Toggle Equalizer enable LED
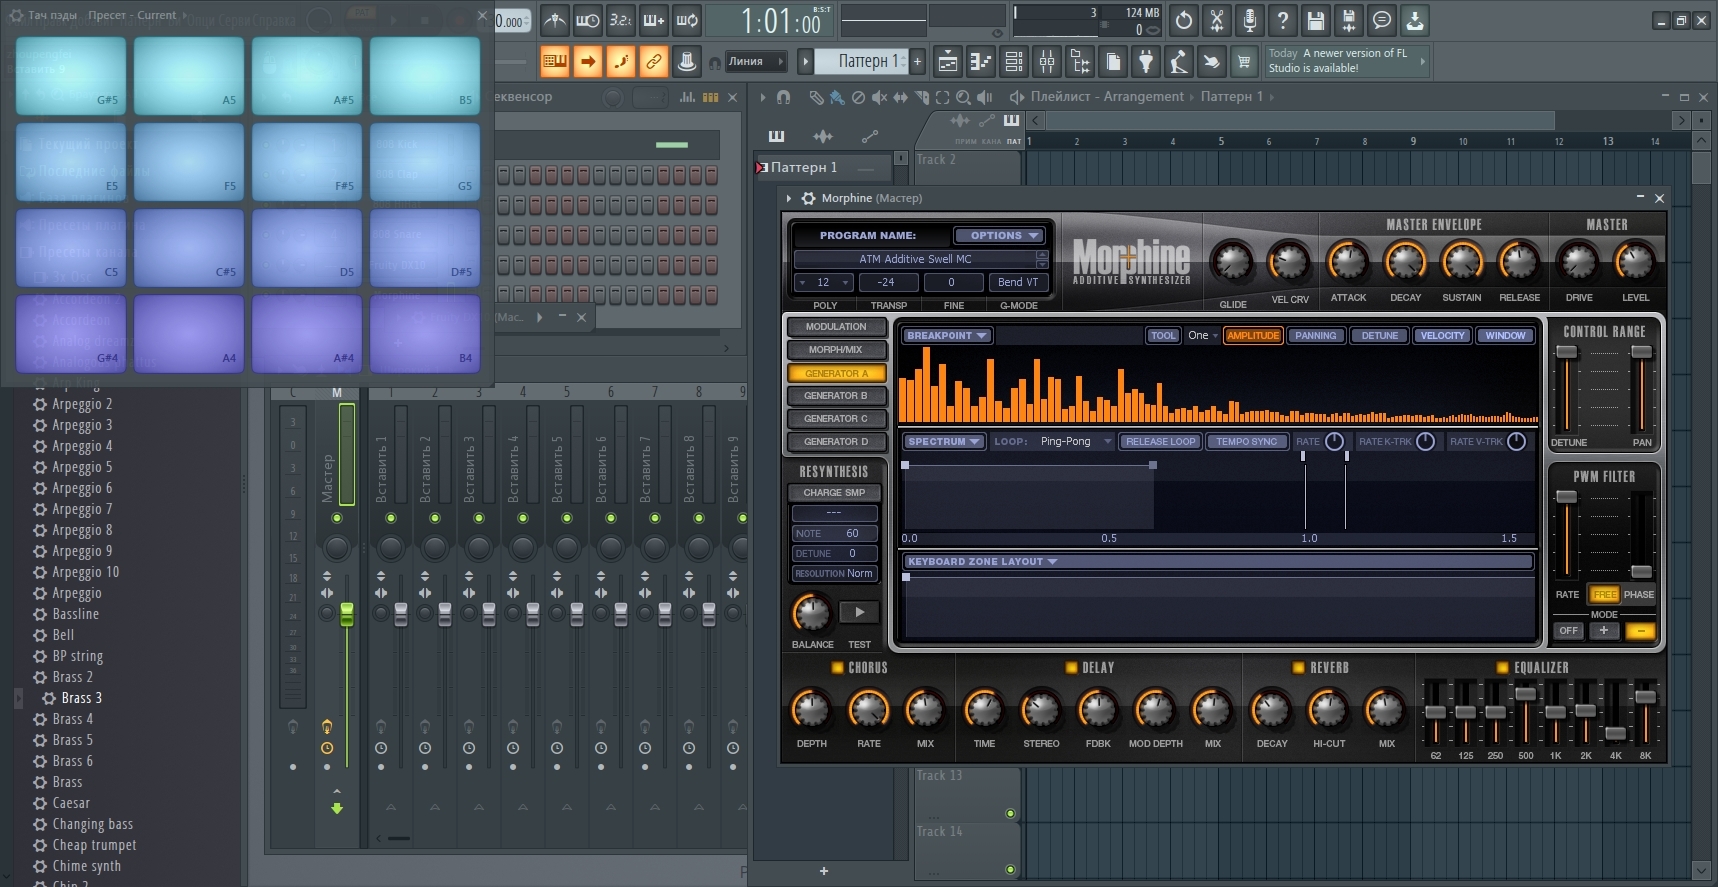This screenshot has width=1718, height=887. pyautogui.click(x=1502, y=667)
